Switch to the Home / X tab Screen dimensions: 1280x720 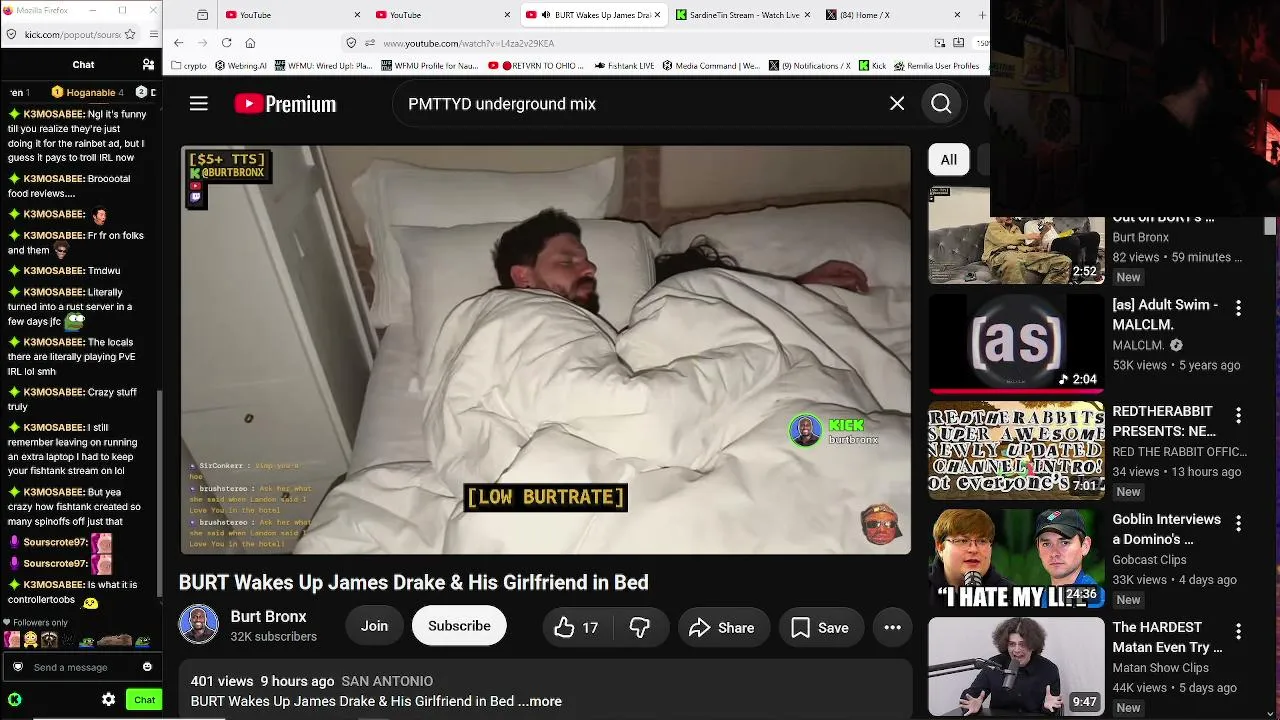click(x=892, y=15)
